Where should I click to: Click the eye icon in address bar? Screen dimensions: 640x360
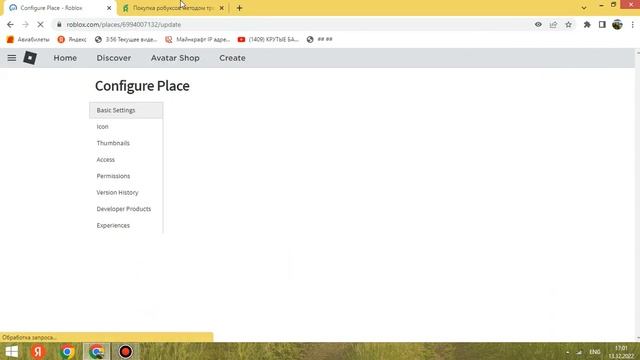pos(538,24)
